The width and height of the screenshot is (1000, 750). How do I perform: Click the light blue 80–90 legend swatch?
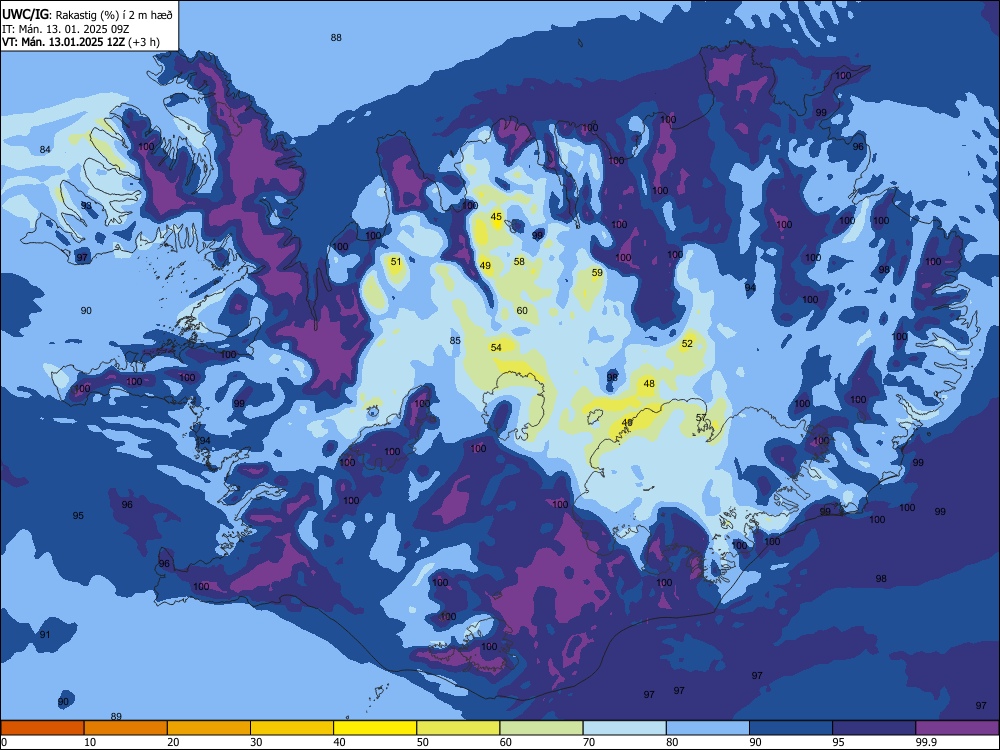coord(708,728)
